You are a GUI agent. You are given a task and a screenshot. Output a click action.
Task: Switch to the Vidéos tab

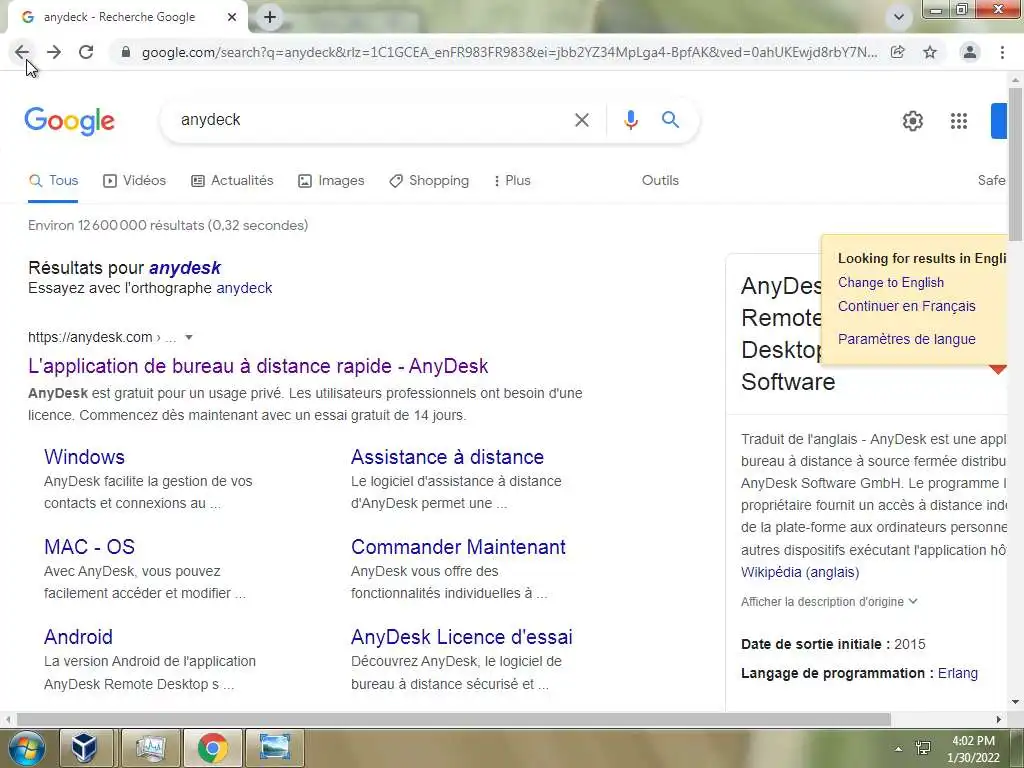135,181
